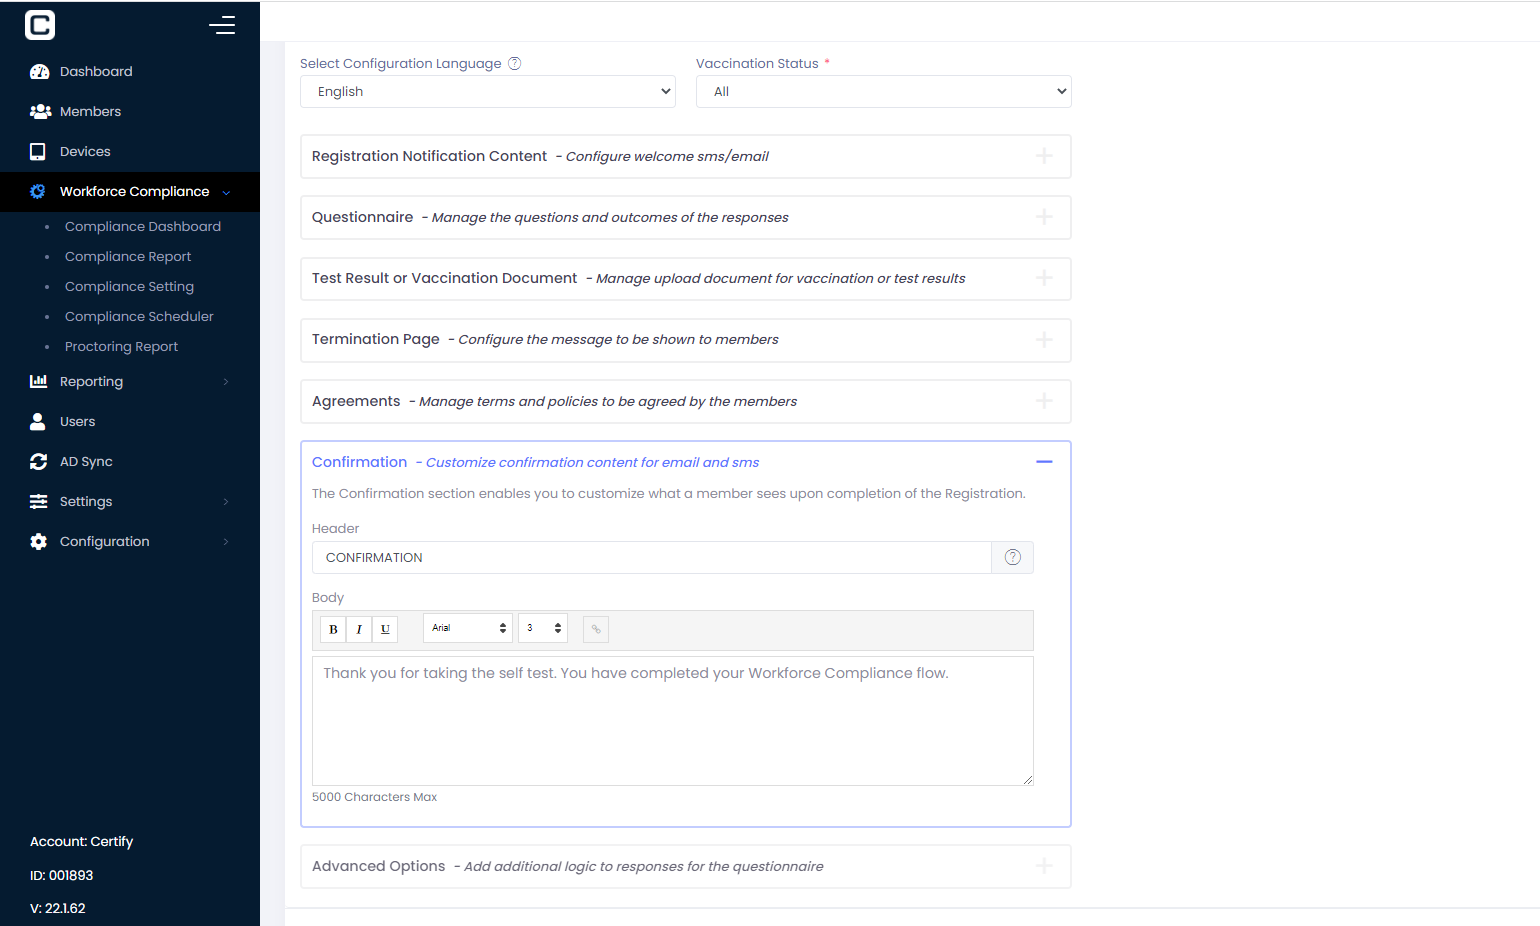Go to Compliance Report submenu link

pos(128,256)
